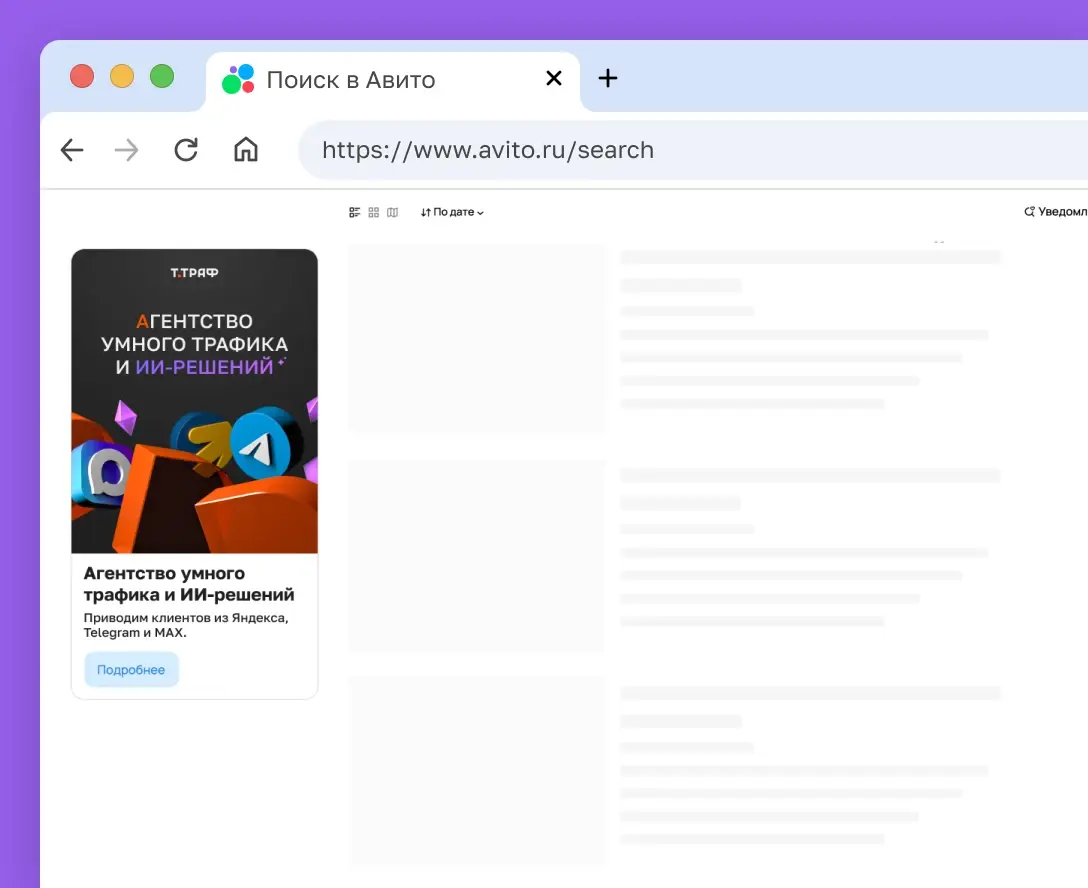The image size is (1088, 888).
Task: Click the Уведомл notifications link
Action: click(x=1055, y=212)
